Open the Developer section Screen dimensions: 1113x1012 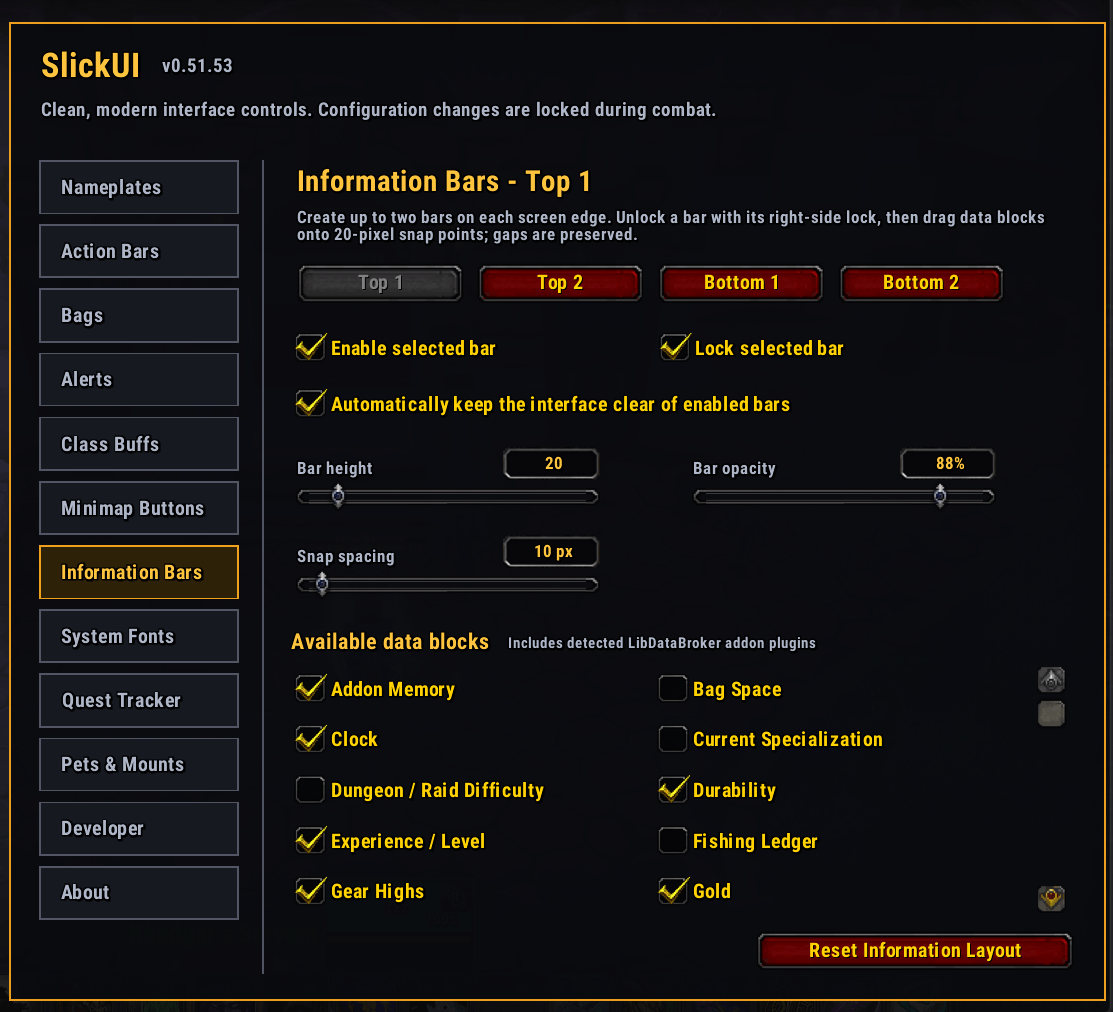tap(139, 828)
